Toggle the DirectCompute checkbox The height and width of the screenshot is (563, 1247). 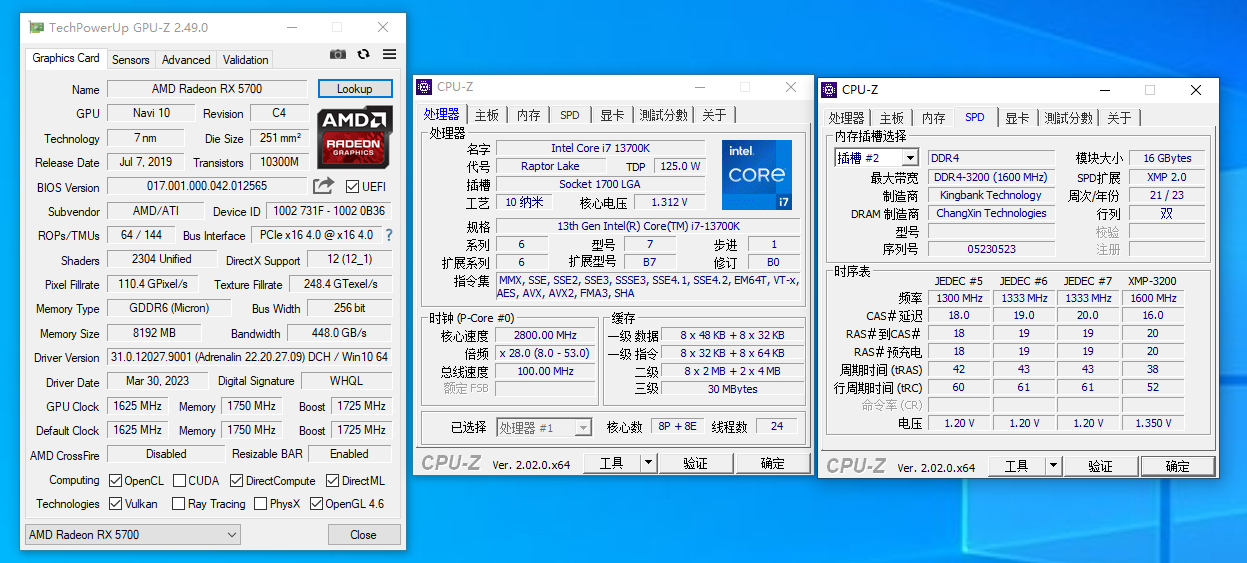(236, 481)
